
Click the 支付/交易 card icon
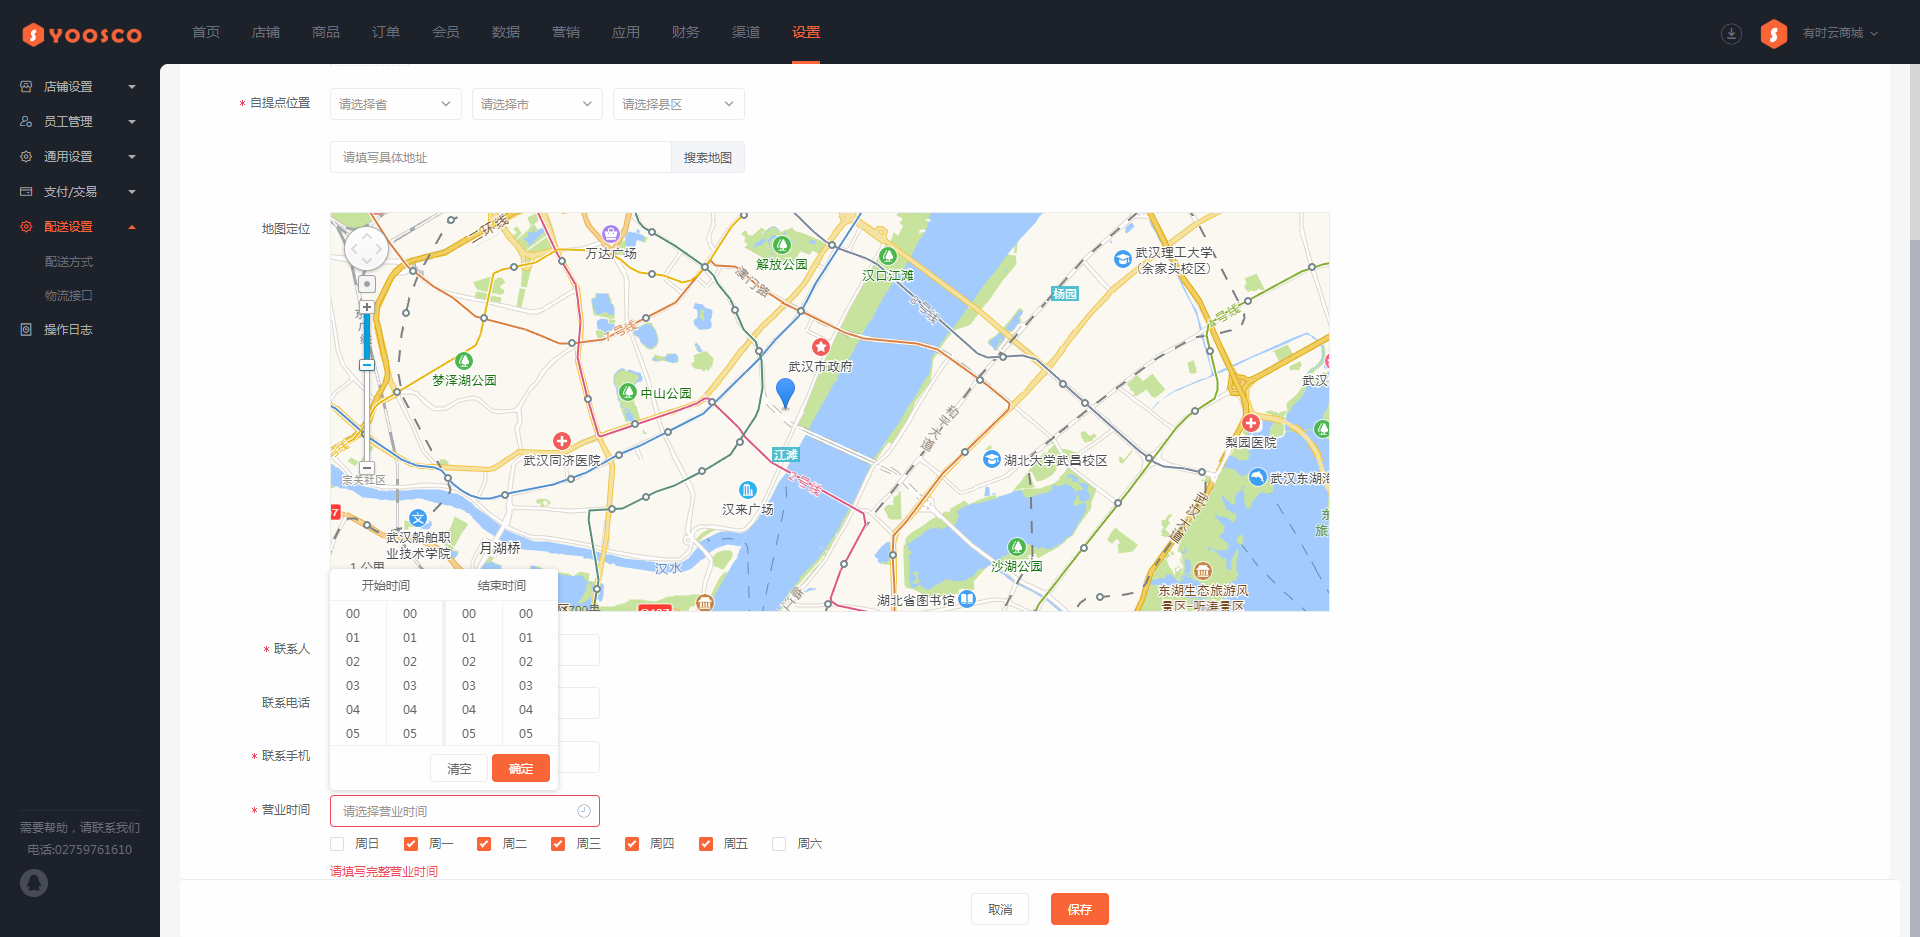(26, 192)
